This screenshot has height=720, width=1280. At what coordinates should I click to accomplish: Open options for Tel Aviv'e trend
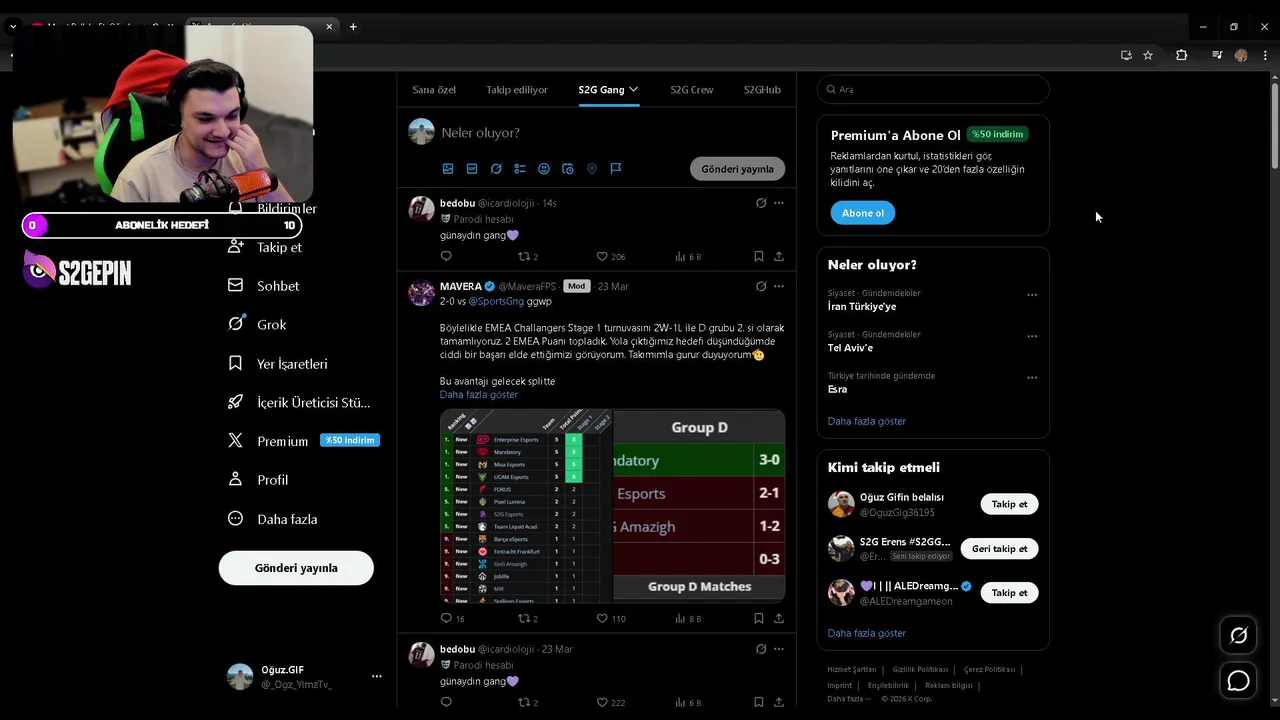click(1032, 336)
